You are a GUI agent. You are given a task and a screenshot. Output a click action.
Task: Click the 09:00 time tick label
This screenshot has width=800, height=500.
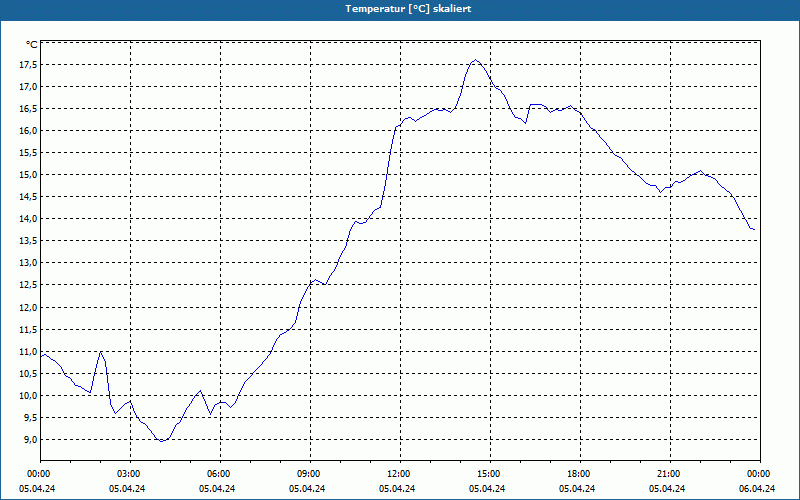pyautogui.click(x=307, y=473)
